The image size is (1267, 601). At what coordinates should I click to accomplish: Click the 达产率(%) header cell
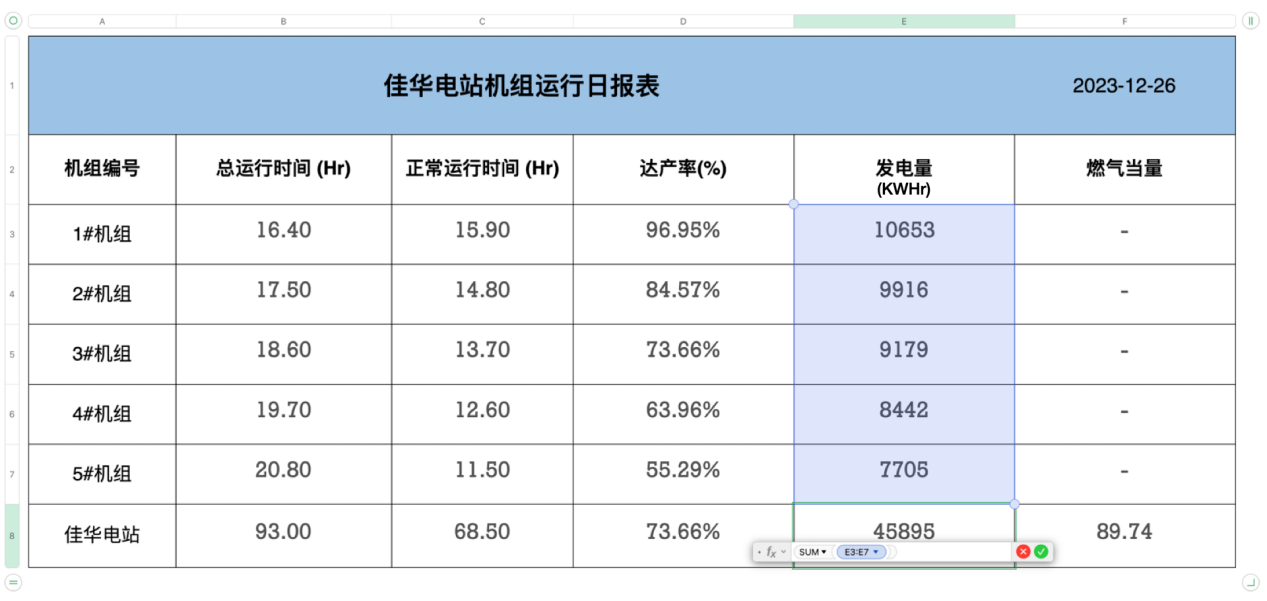pos(683,169)
